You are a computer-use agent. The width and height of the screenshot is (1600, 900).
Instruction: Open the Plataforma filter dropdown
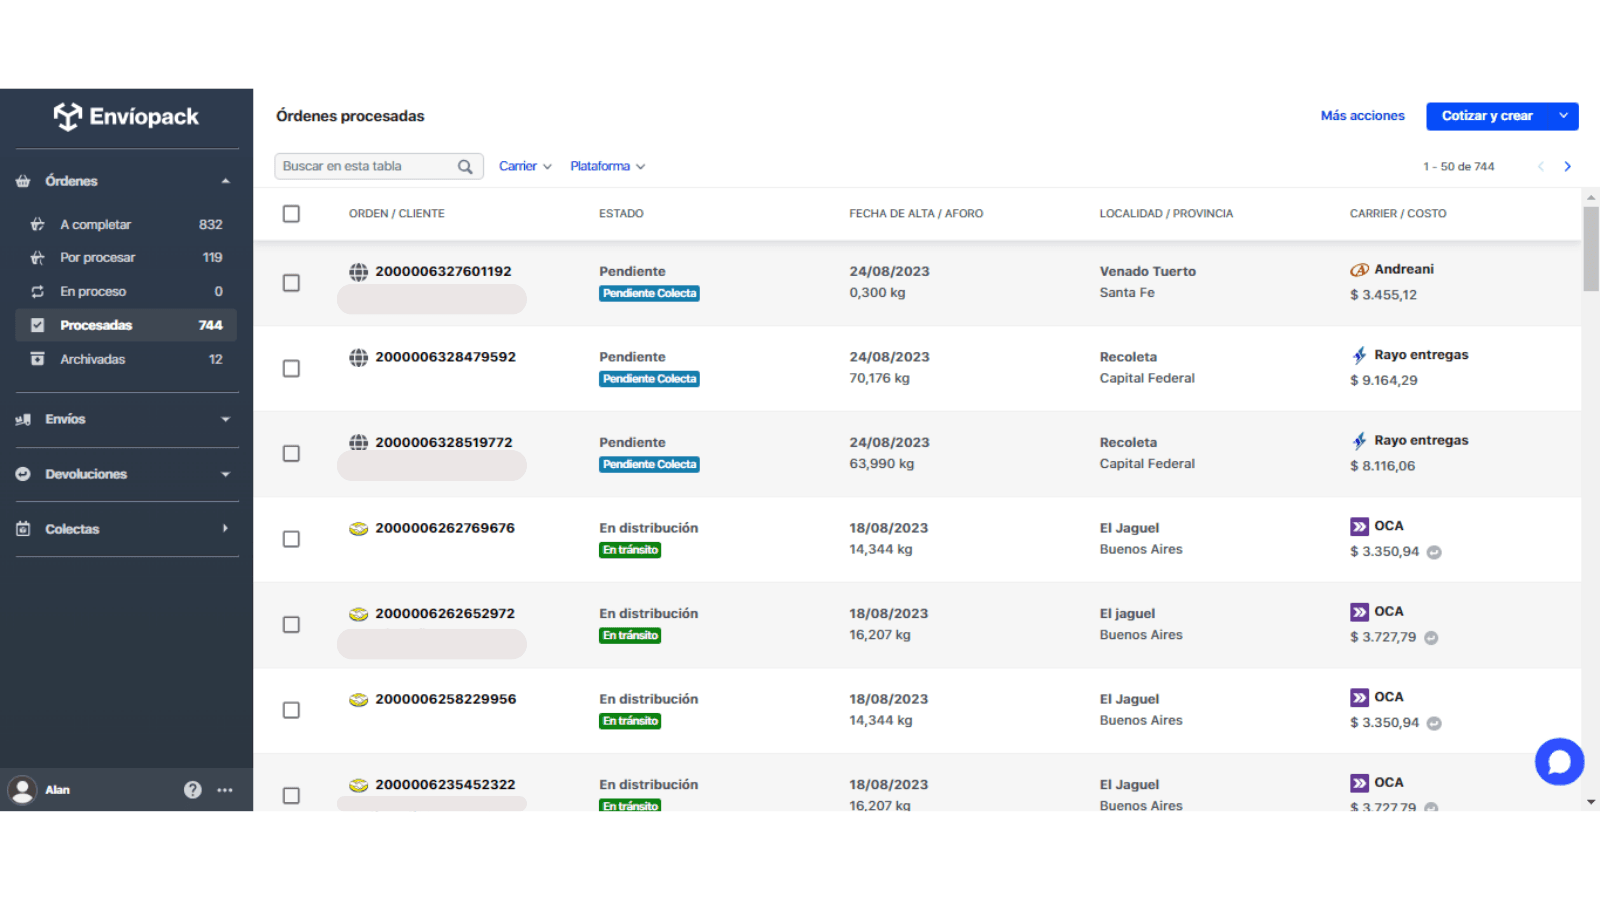click(607, 167)
